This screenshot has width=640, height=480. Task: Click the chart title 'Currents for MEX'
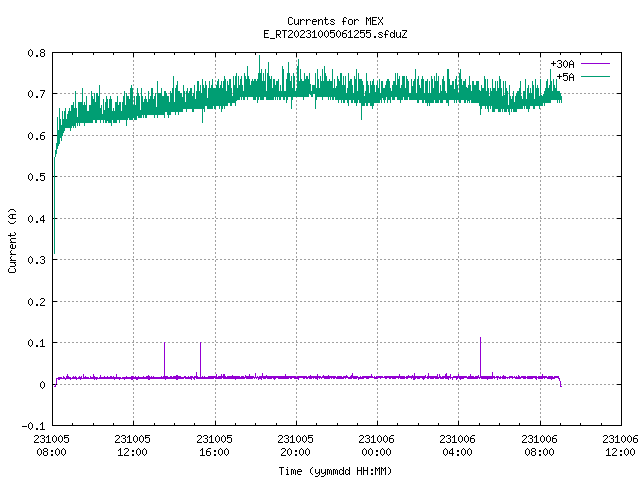[x=335, y=21]
